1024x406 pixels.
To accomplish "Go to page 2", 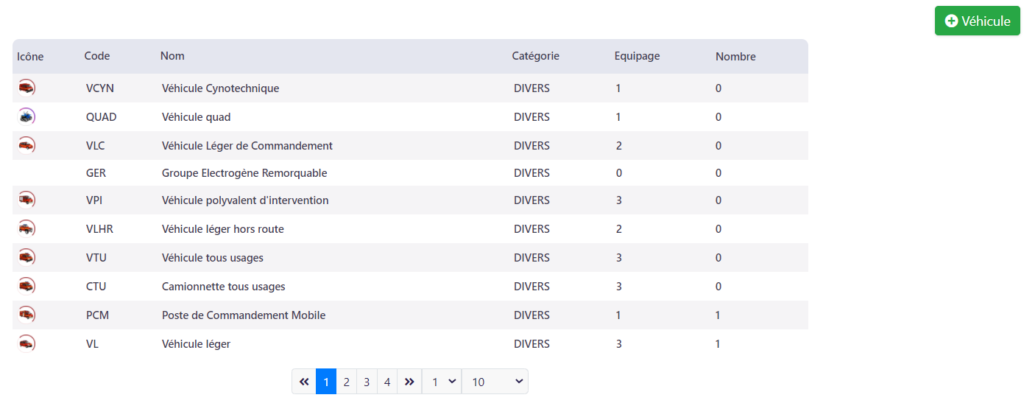I will [x=346, y=382].
